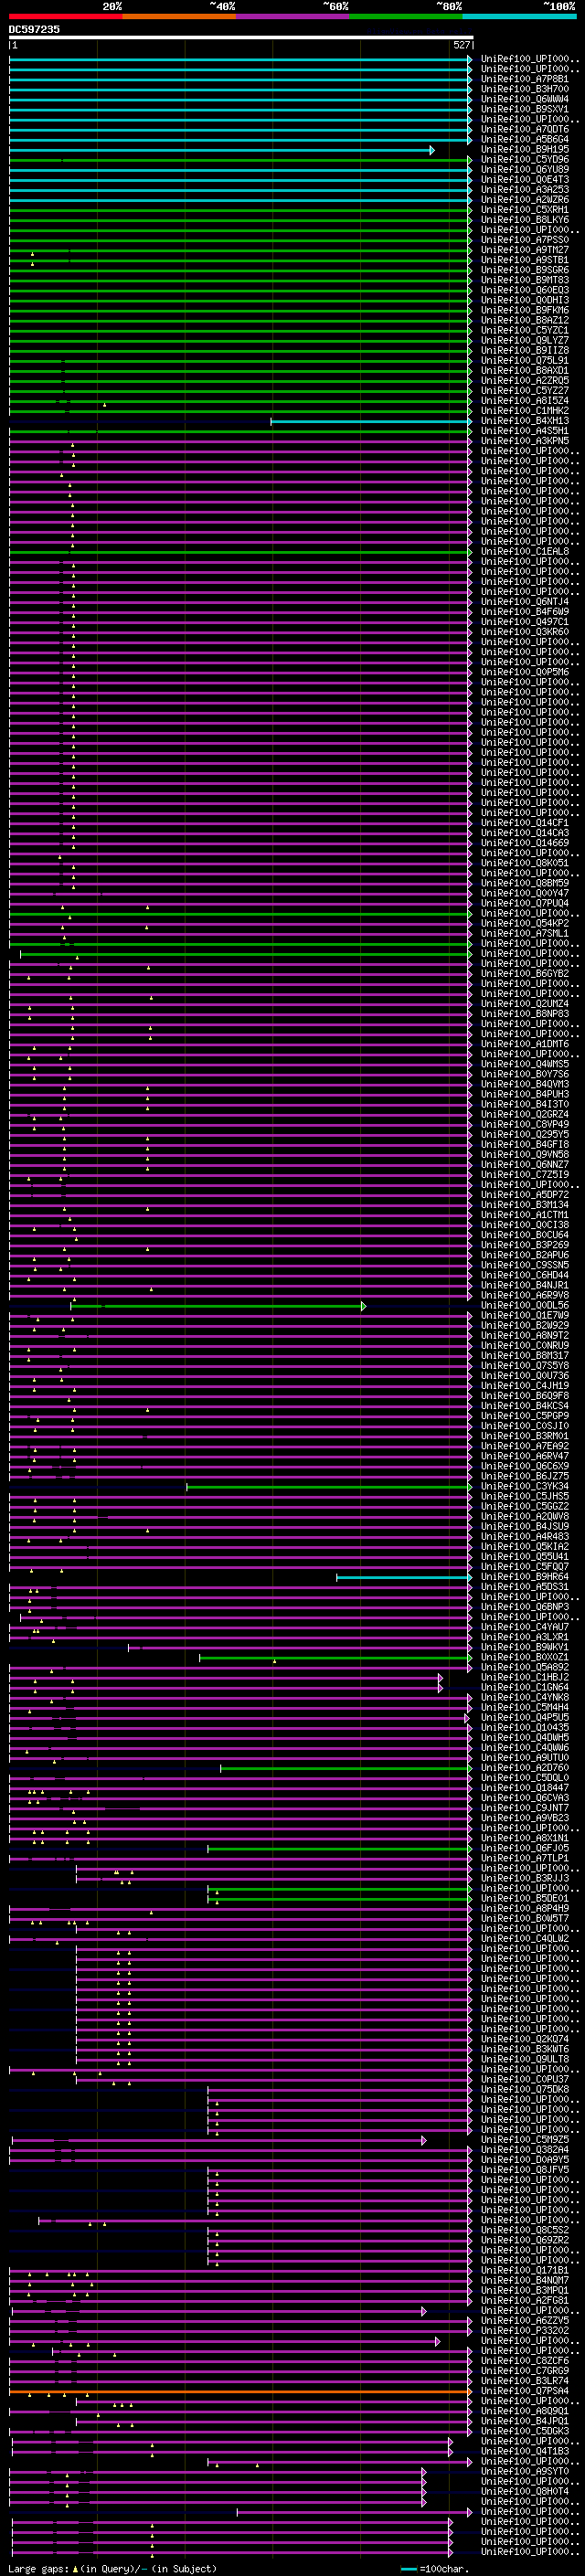Select UniRef100_B0X0Z1
Image resolution: width=585 pixels, height=2576 pixels.
click(x=525, y=1657)
